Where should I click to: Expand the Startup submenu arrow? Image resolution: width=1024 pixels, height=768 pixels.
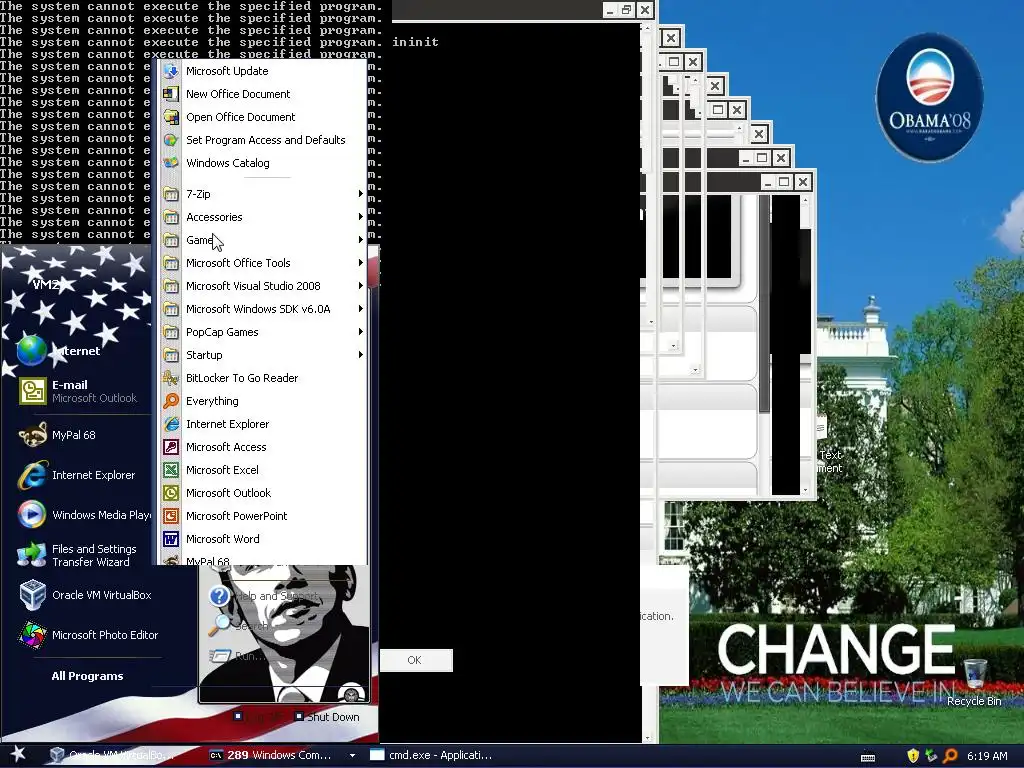tap(360, 355)
